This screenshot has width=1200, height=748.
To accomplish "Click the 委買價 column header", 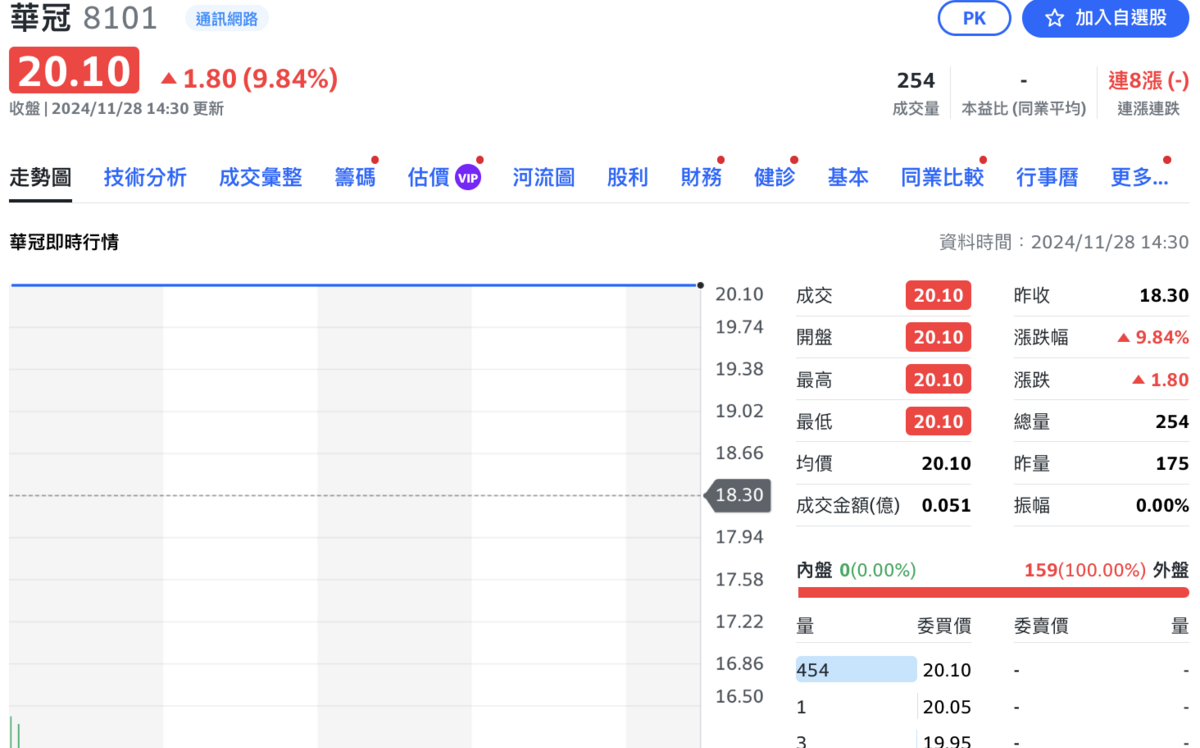I will [944, 626].
